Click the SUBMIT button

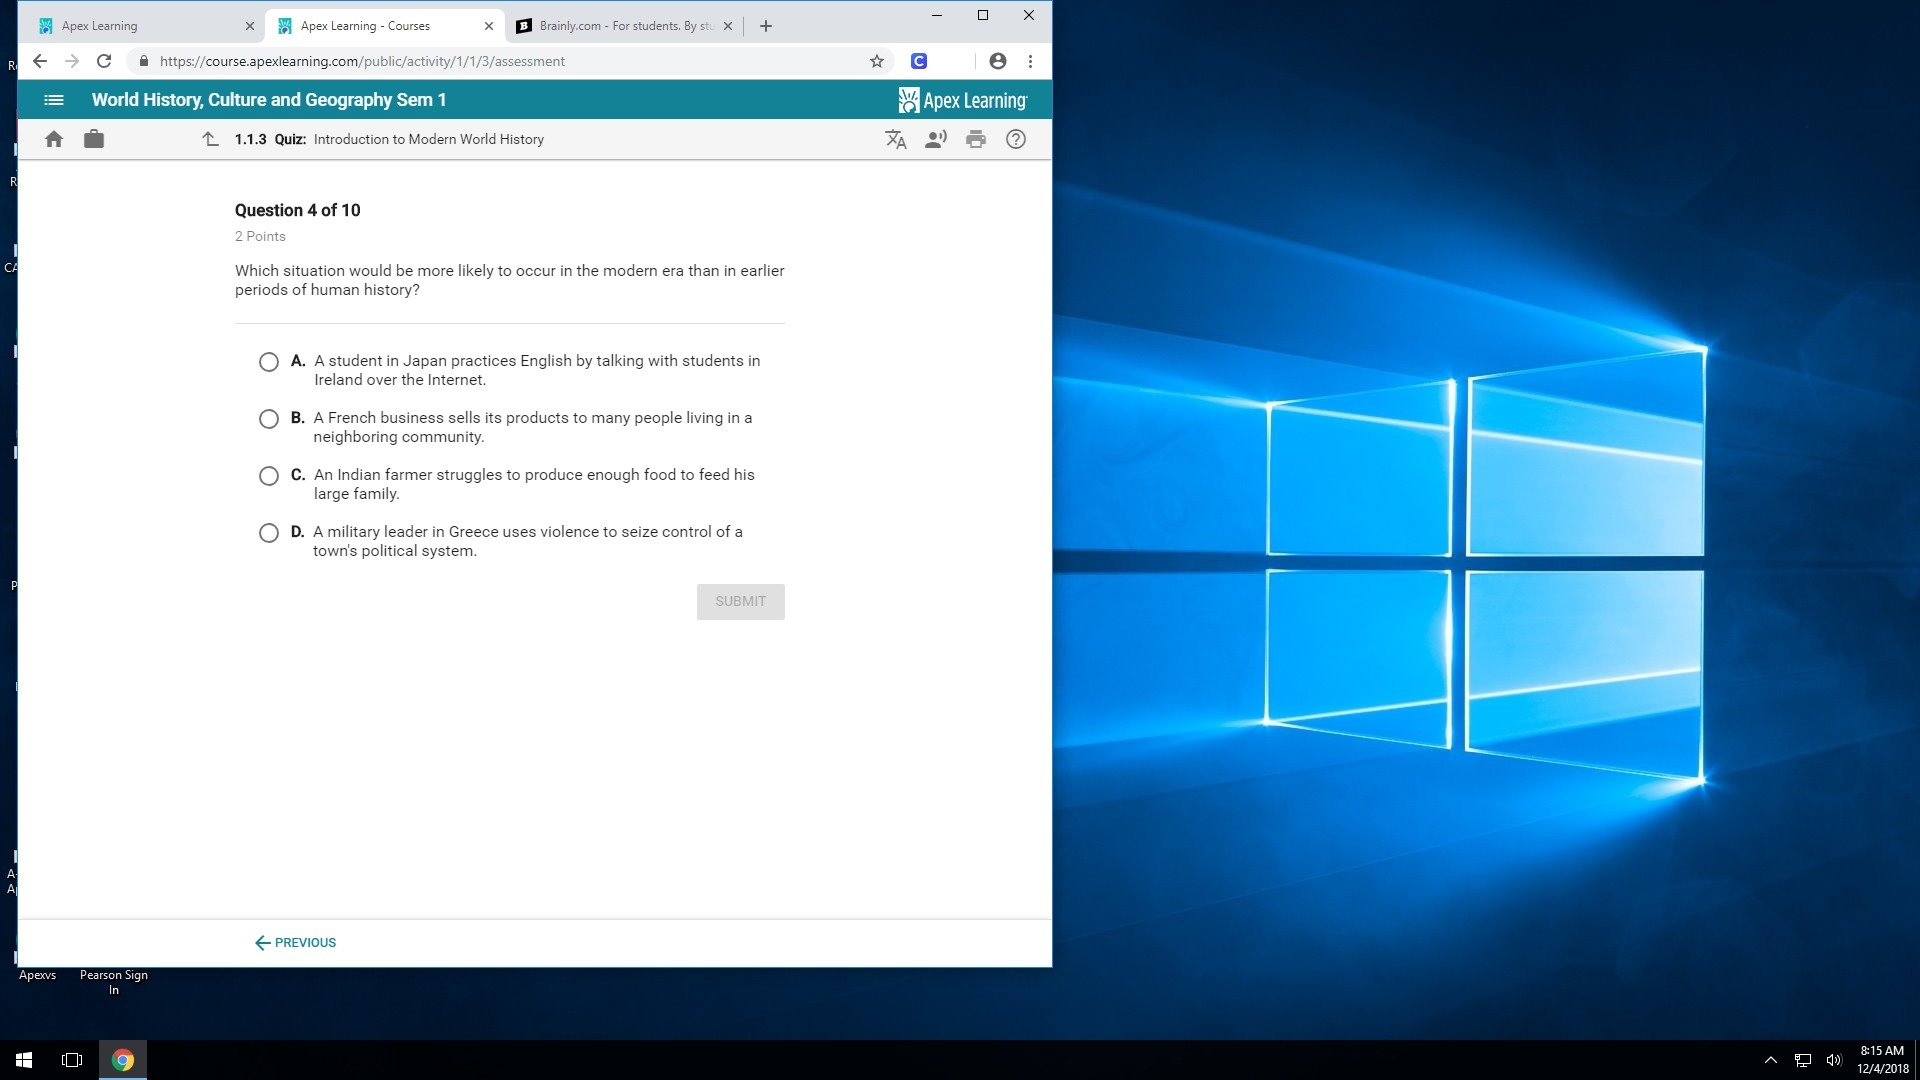[x=740, y=602]
